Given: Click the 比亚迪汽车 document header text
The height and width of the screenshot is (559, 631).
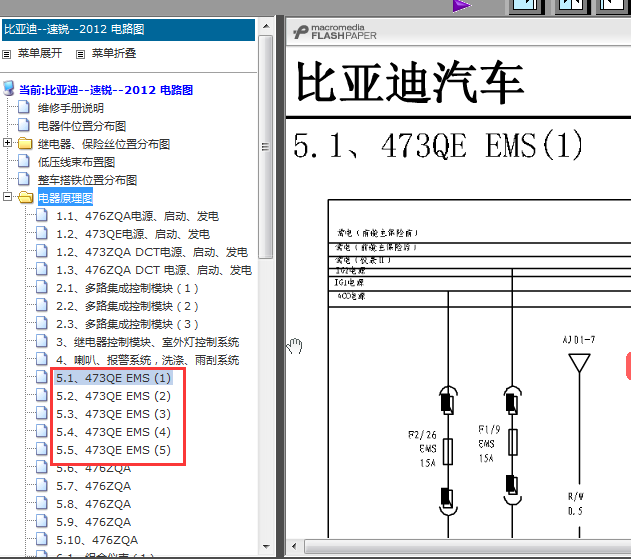Looking at the screenshot, I should 410,81.
